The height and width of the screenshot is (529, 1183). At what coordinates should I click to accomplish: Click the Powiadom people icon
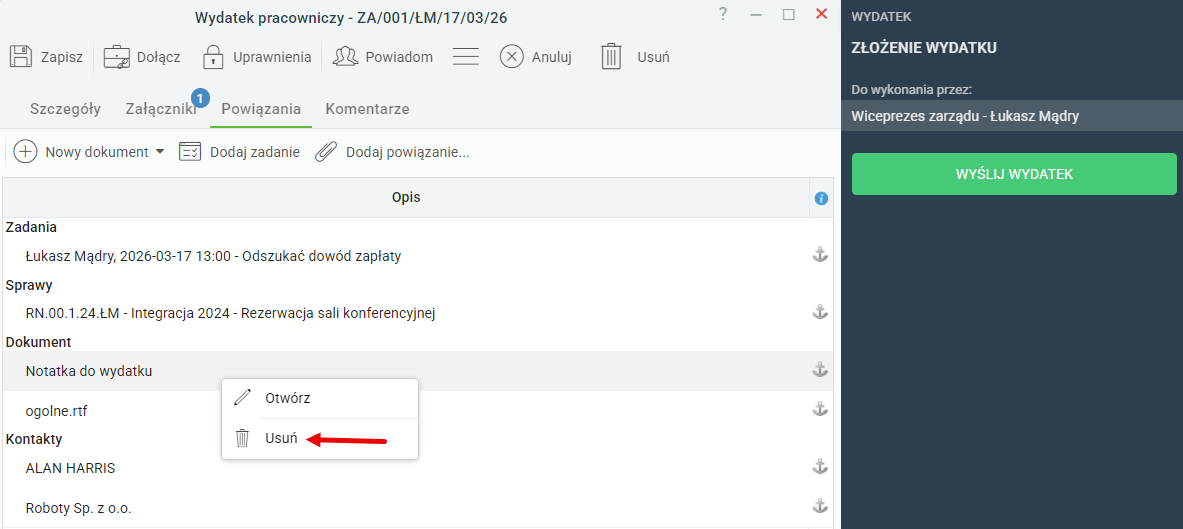click(345, 57)
